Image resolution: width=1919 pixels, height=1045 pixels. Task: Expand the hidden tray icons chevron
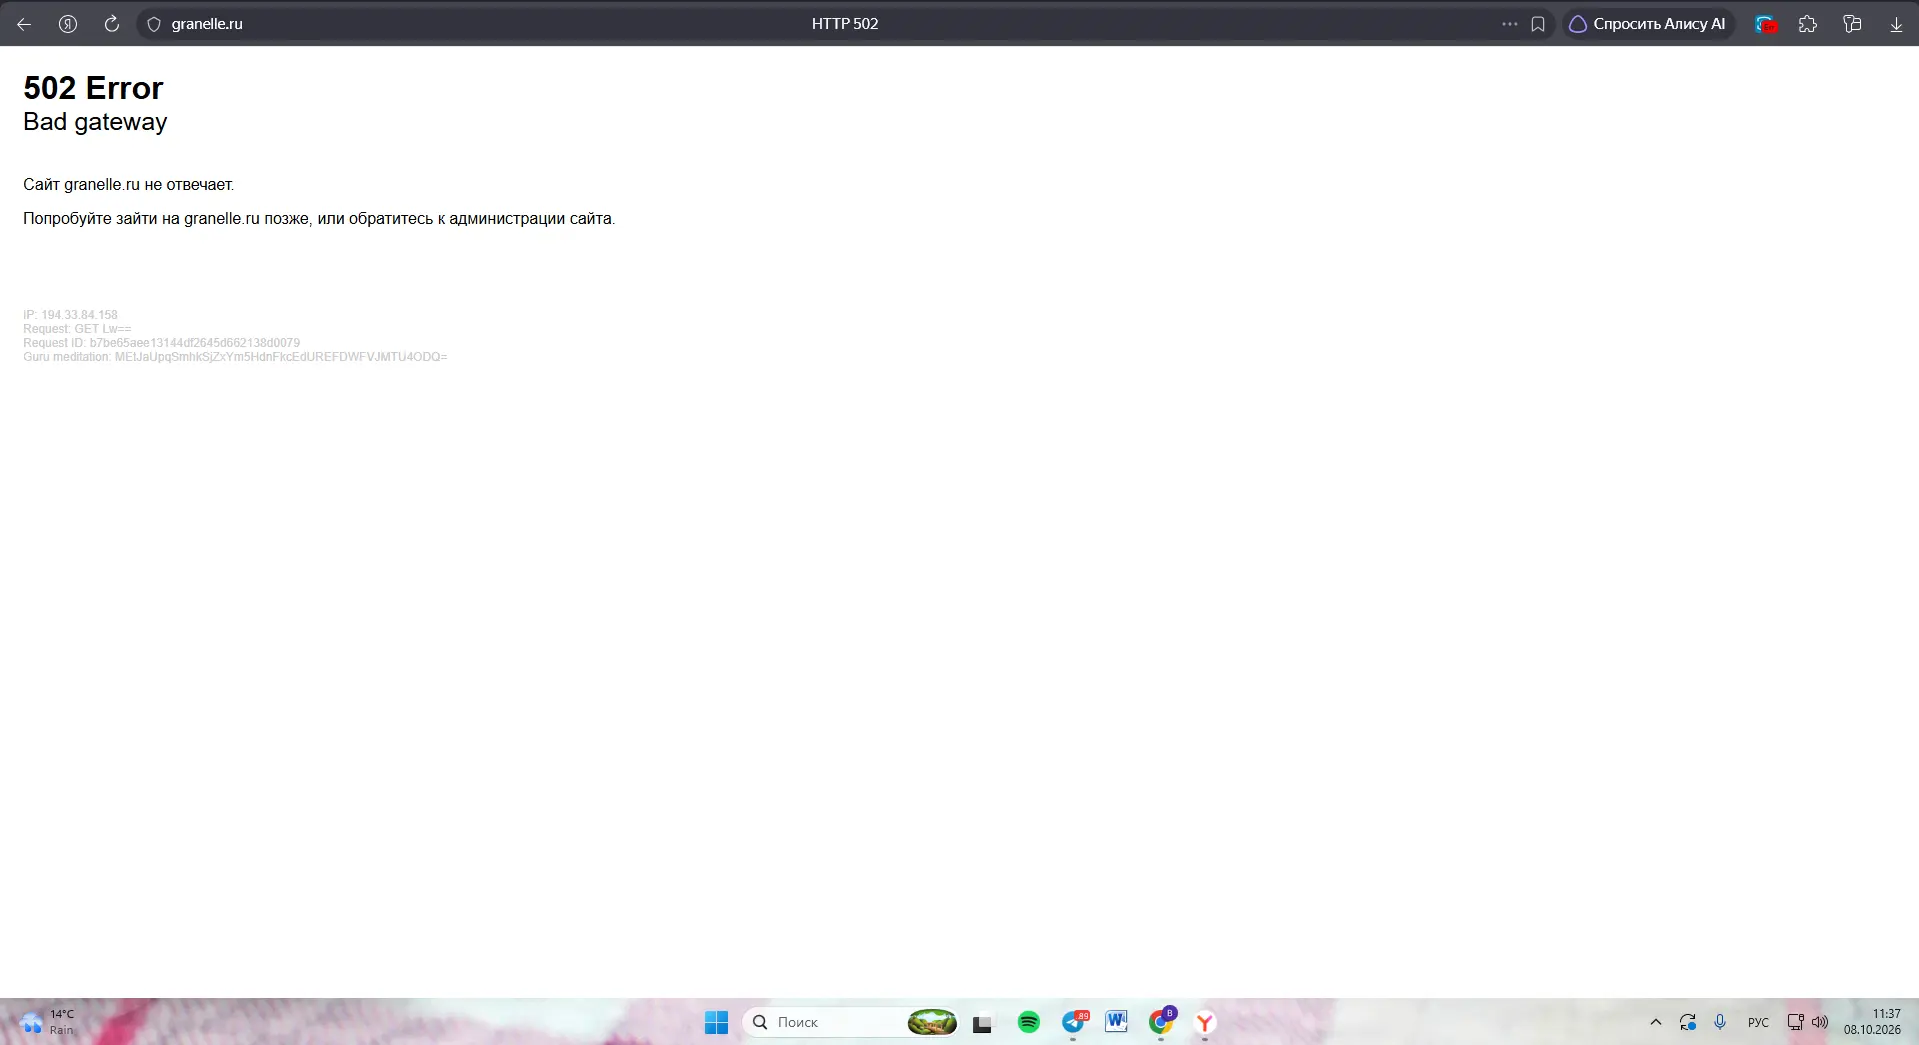(x=1656, y=1022)
